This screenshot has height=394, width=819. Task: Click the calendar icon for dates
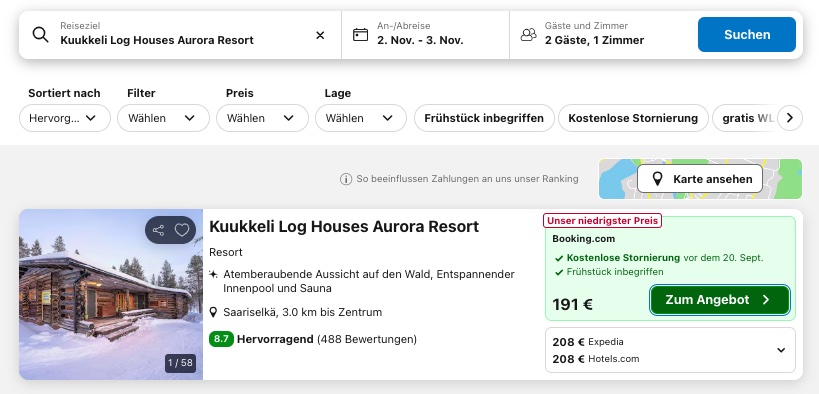point(360,34)
